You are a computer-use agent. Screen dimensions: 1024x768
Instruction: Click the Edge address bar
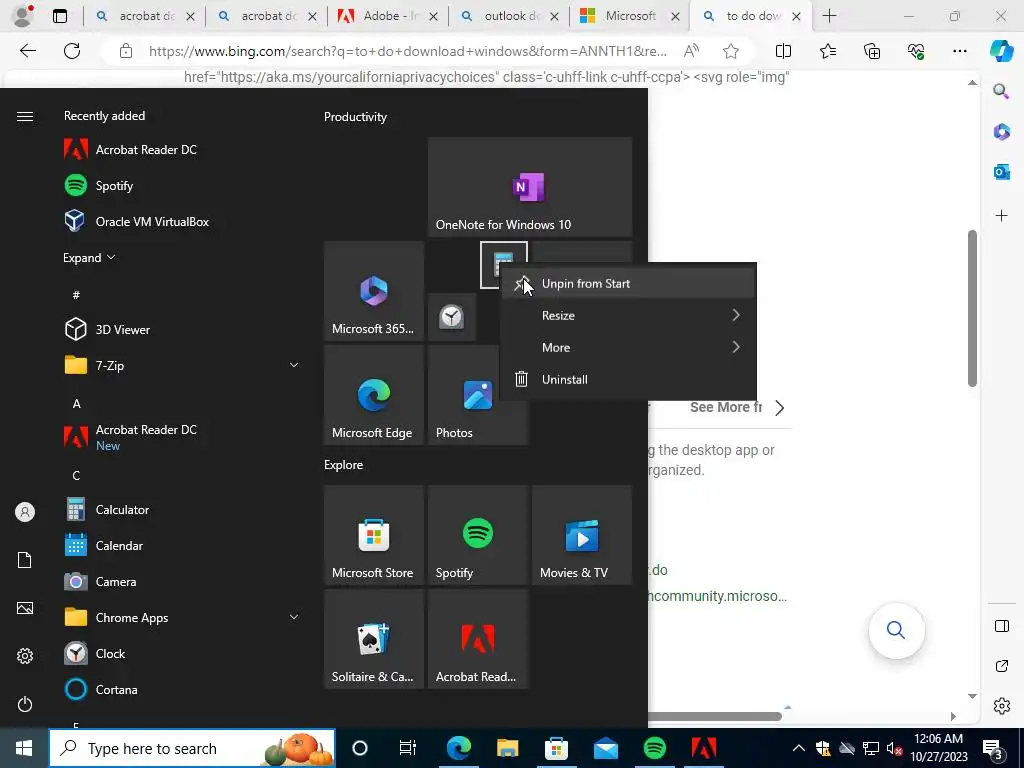(x=407, y=51)
